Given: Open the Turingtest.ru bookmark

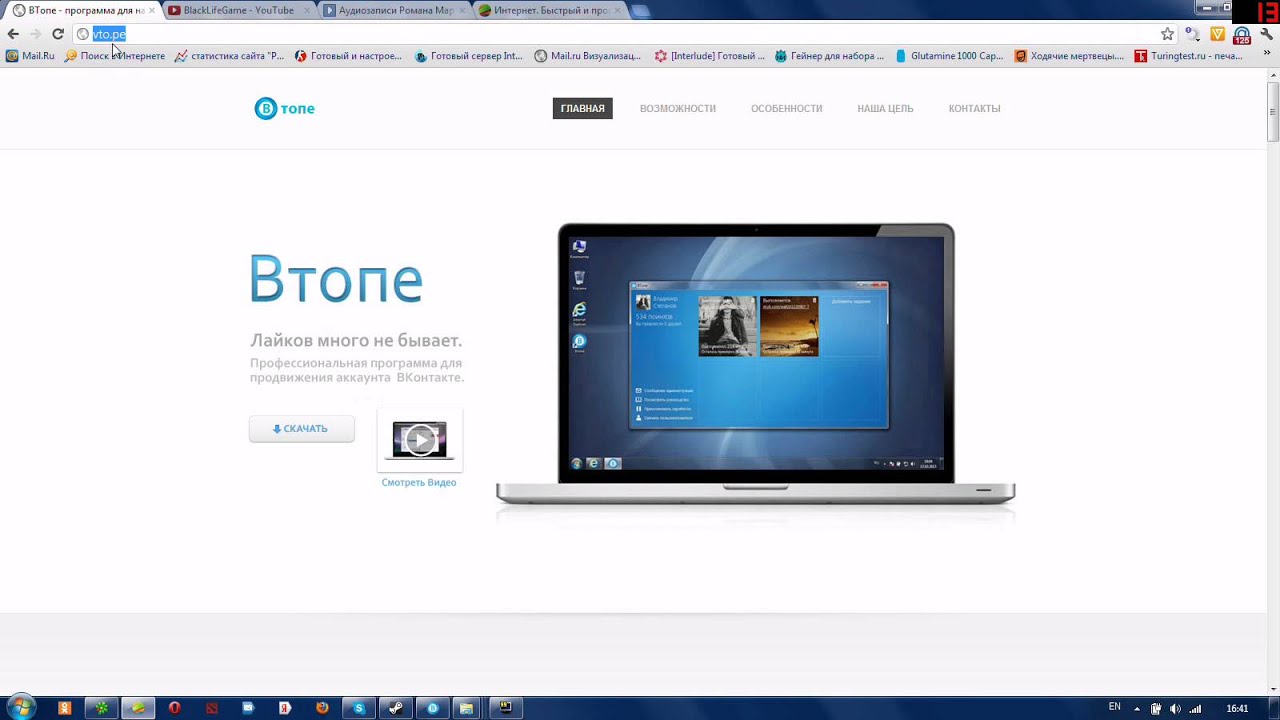Looking at the screenshot, I should pos(1188,56).
